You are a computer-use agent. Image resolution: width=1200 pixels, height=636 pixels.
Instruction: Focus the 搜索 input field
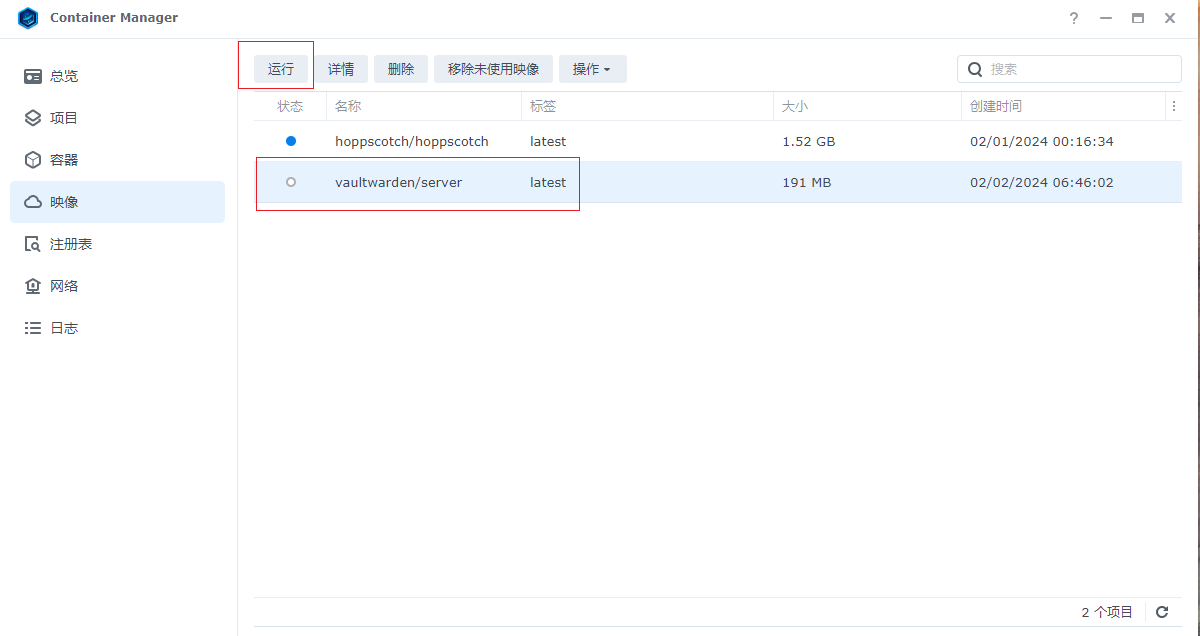tap(1069, 69)
